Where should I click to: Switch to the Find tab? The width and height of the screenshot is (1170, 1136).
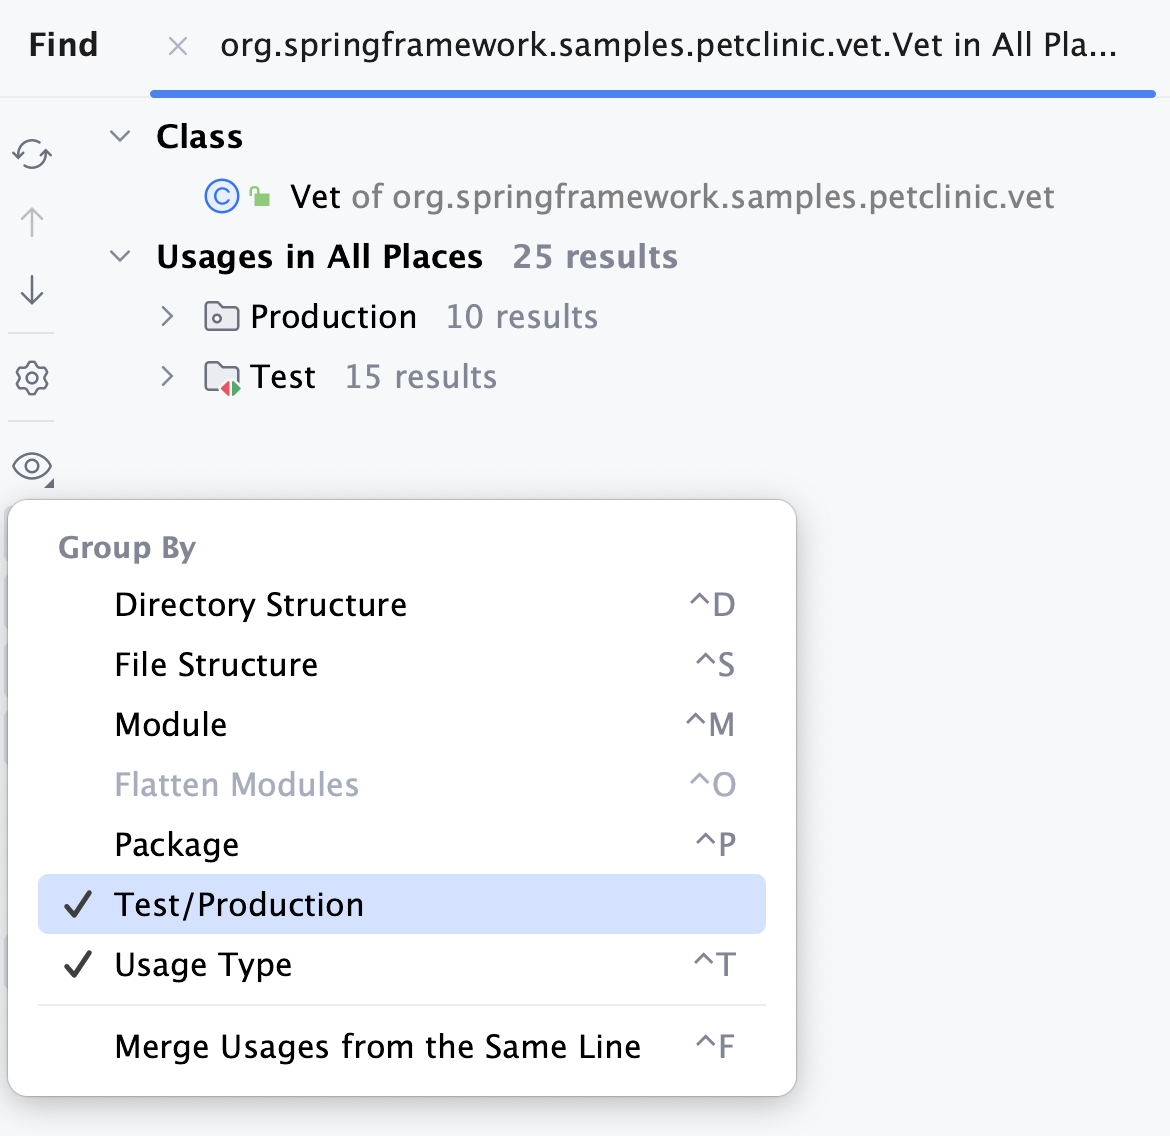tap(63, 45)
